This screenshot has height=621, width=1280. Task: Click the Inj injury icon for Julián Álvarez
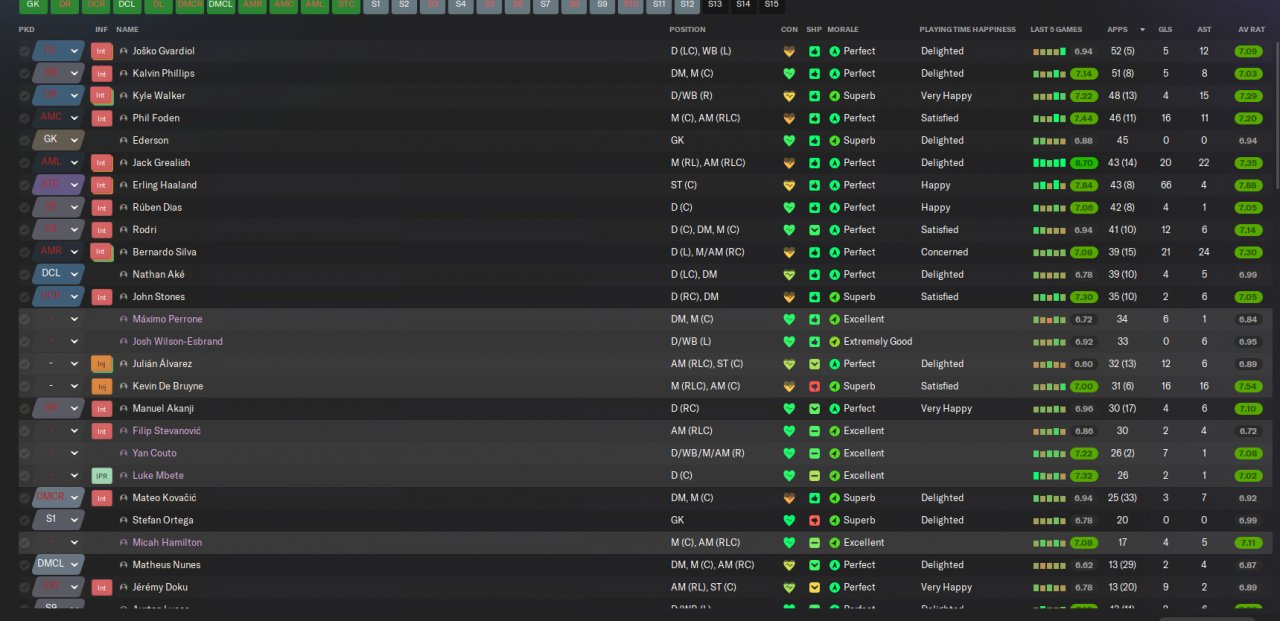101,364
